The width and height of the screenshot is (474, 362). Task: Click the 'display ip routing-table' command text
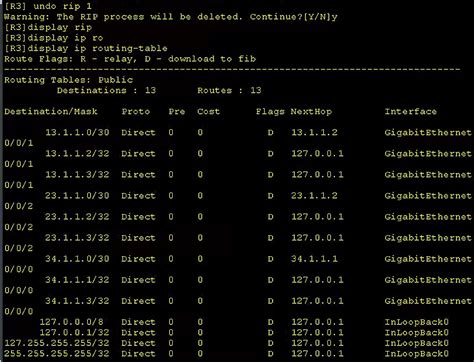point(97,48)
